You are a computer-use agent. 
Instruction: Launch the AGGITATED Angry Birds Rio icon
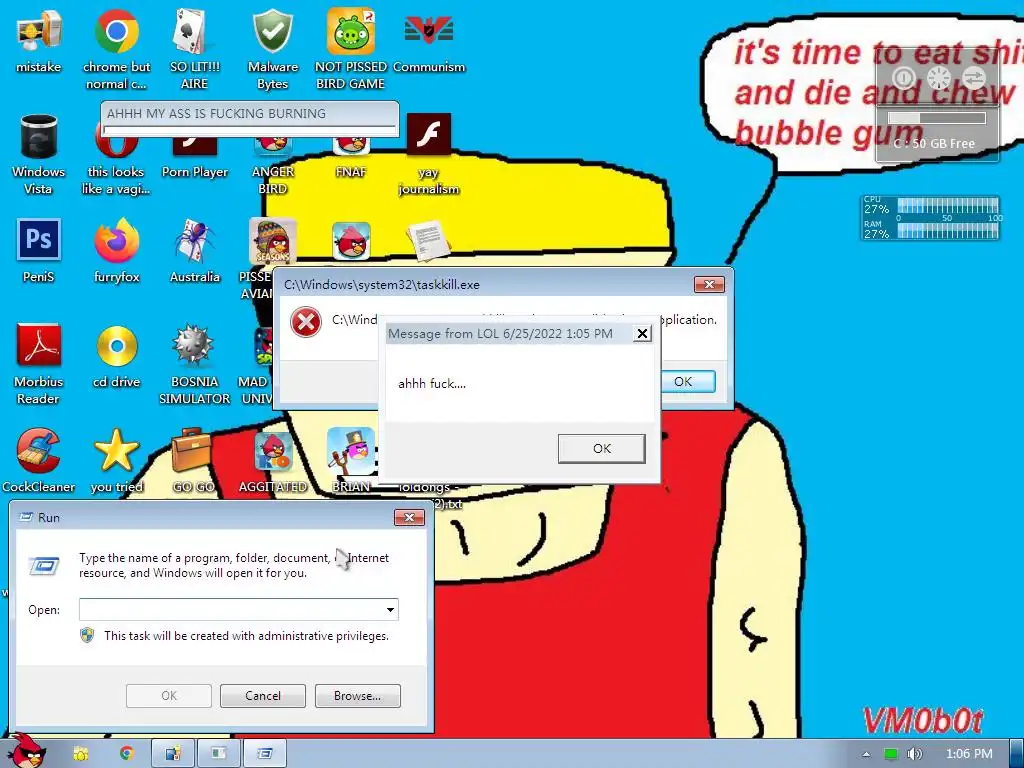[x=272, y=461]
